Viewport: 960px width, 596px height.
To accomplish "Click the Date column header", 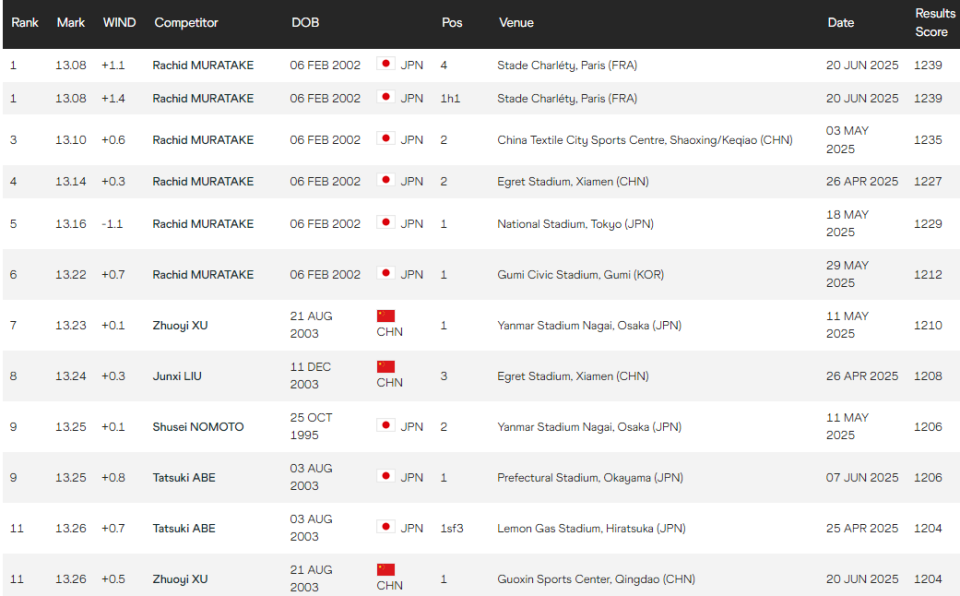I will pos(841,23).
